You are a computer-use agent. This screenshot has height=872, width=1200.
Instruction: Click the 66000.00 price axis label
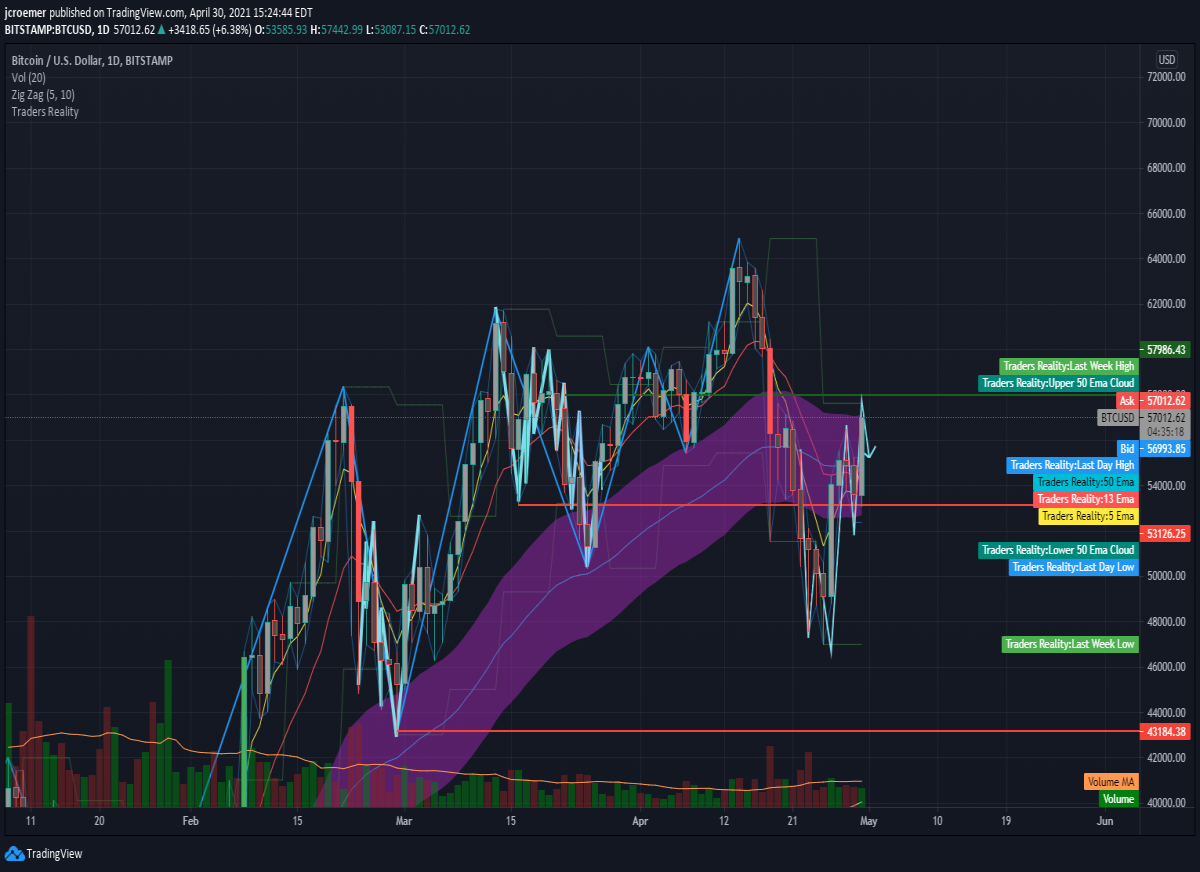pyautogui.click(x=1167, y=214)
